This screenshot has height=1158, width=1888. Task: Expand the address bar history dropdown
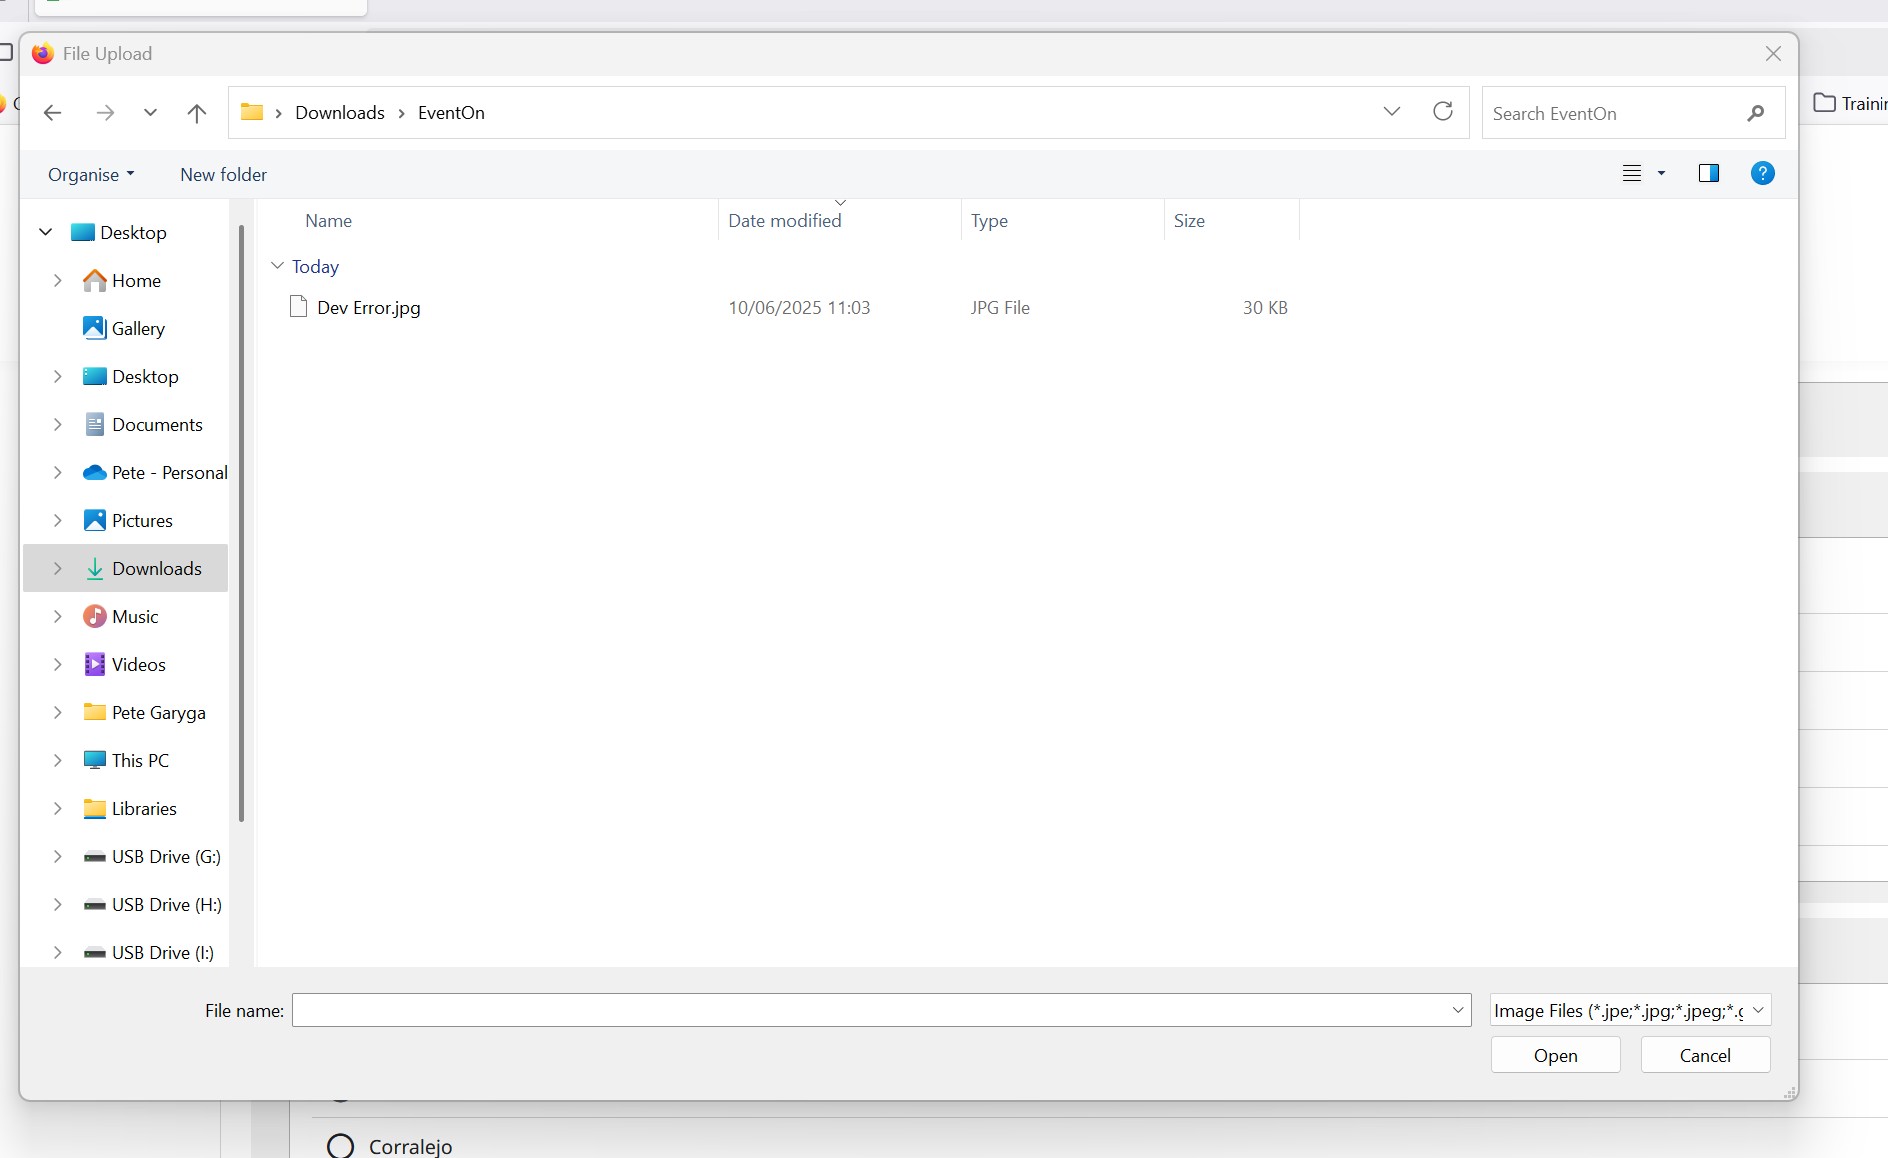pos(1391,112)
